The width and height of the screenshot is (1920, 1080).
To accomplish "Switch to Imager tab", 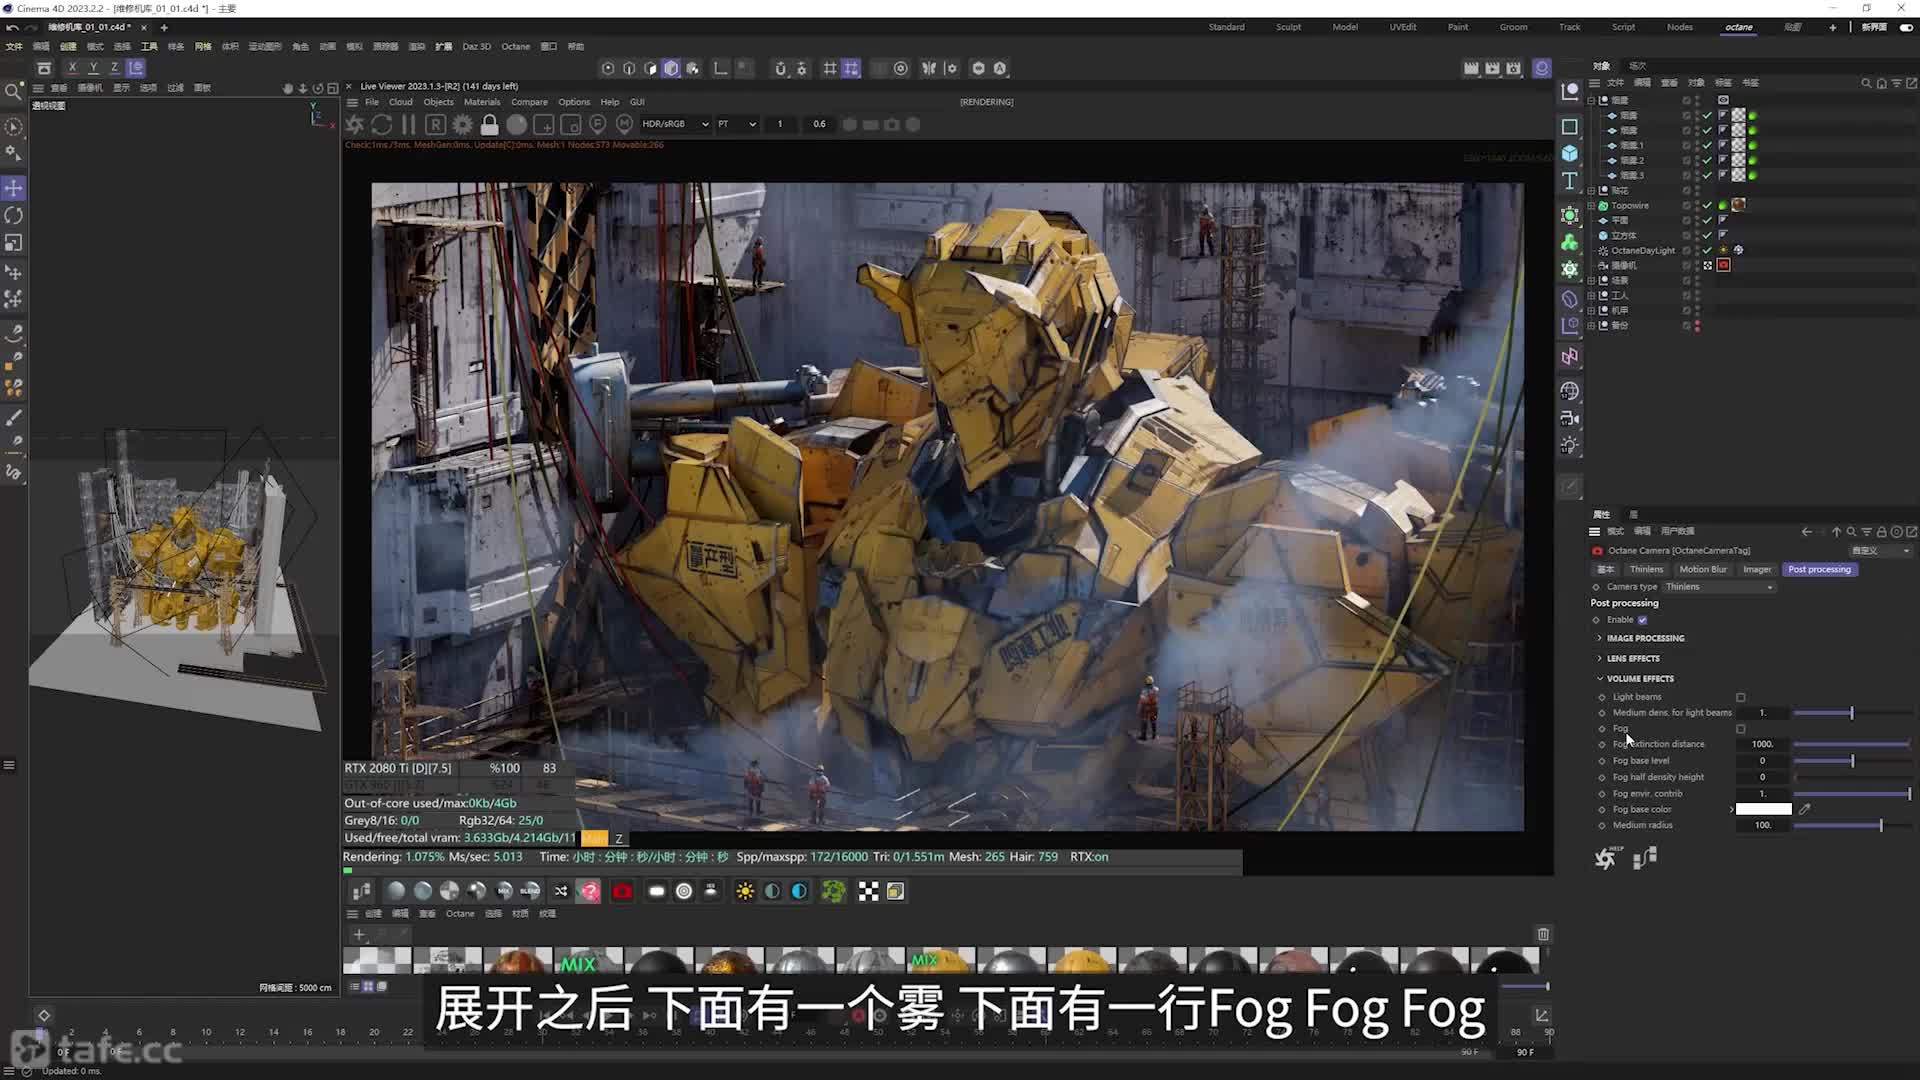I will pyautogui.click(x=1757, y=569).
